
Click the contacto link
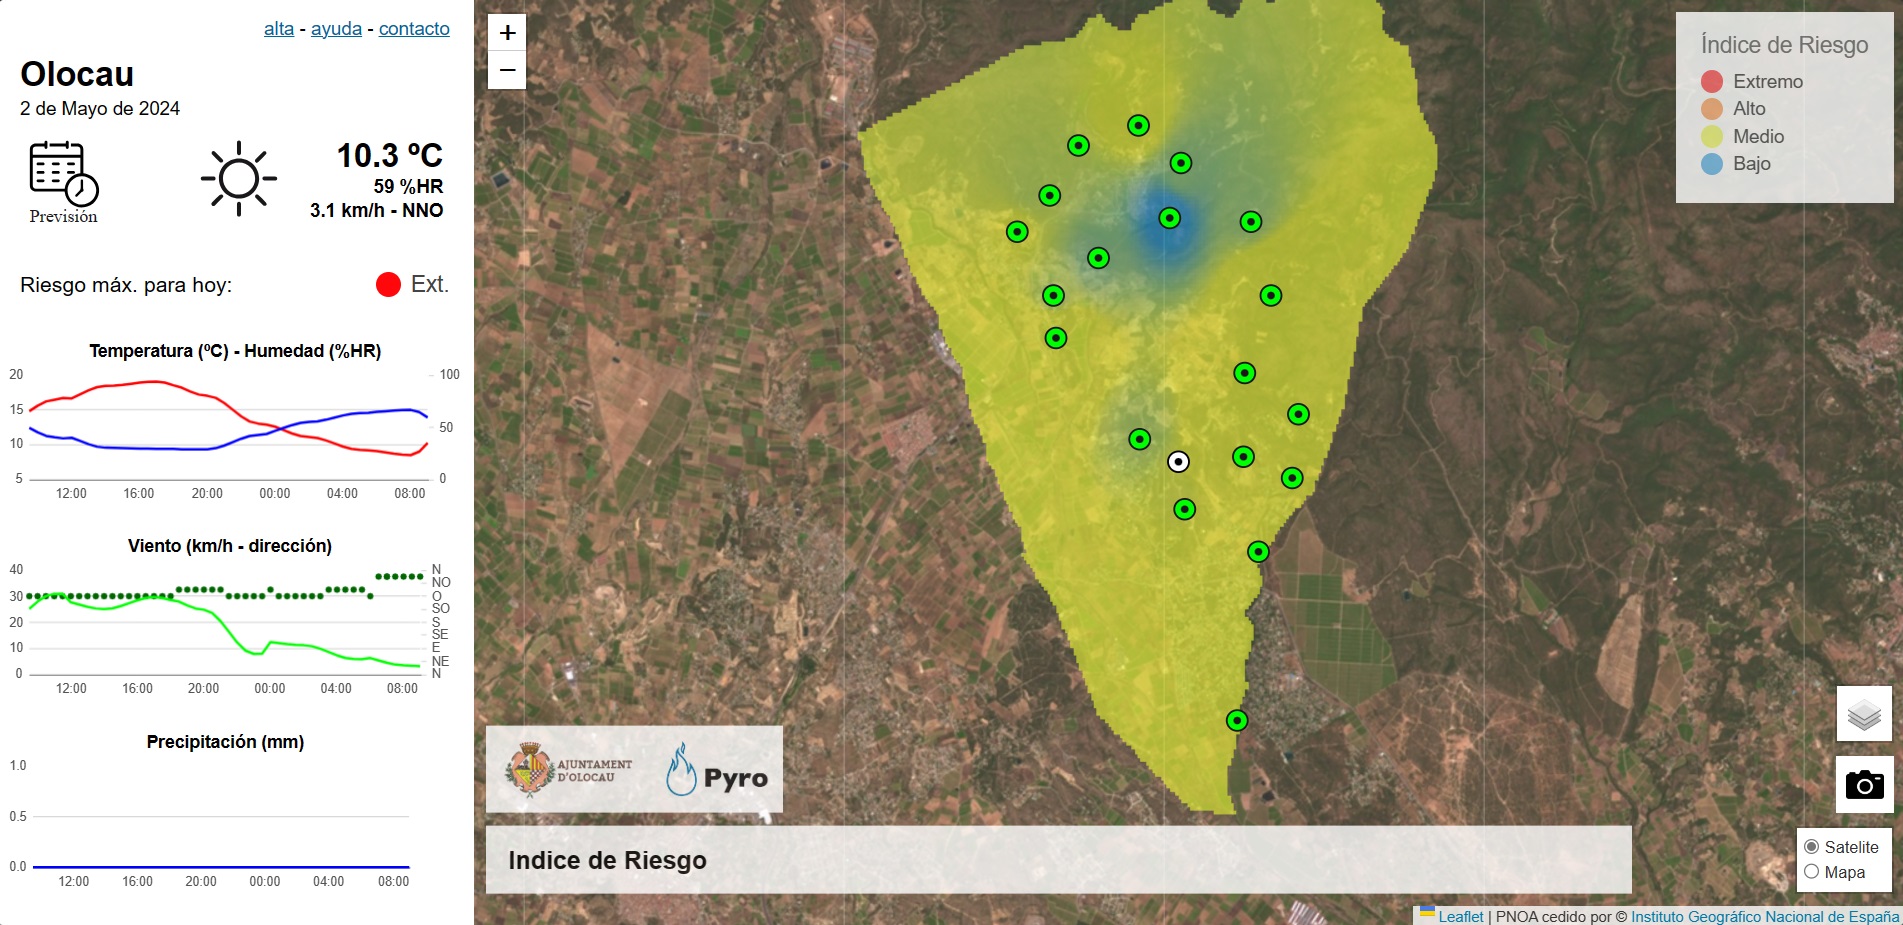pyautogui.click(x=413, y=28)
